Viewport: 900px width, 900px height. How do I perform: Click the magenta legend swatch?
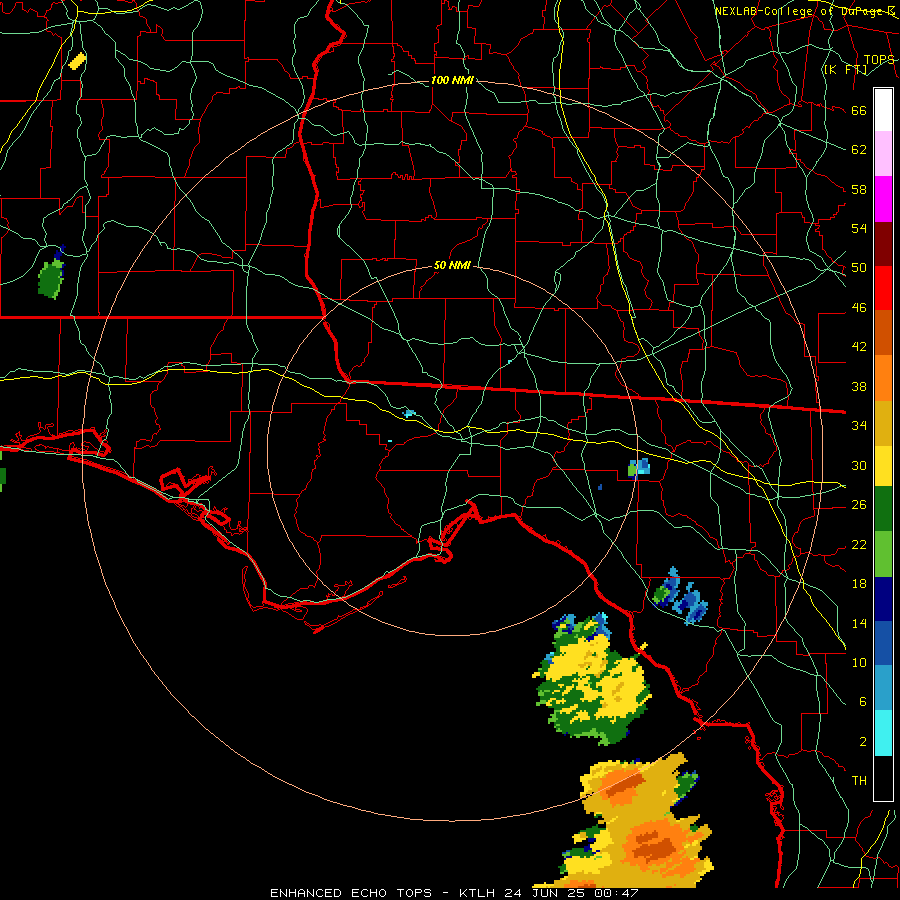[883, 199]
